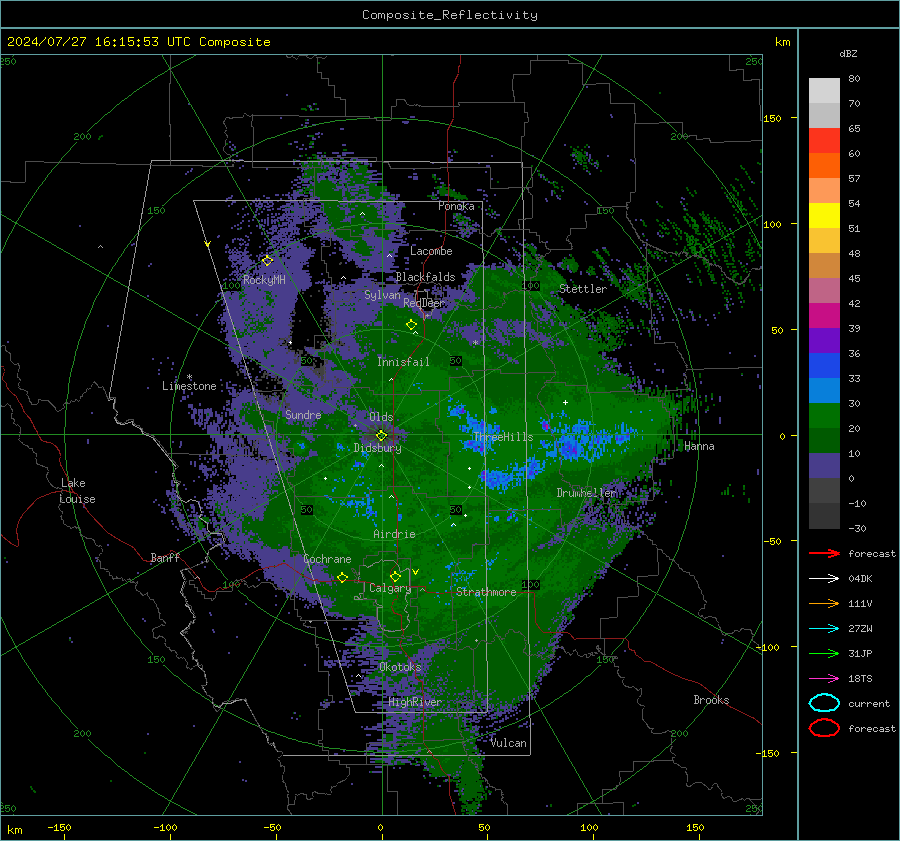Click the Okotoks city label
Image resolution: width=900 pixels, height=841 pixels.
[x=400, y=667]
